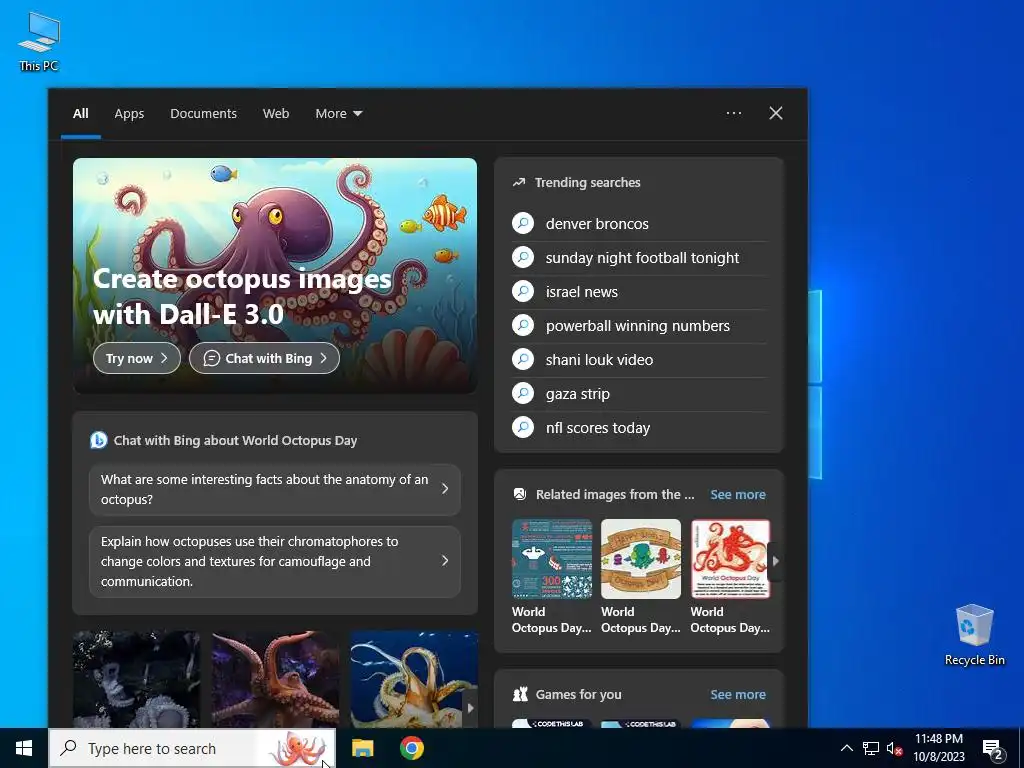Search trending 'powerball winning numbers'

click(637, 325)
